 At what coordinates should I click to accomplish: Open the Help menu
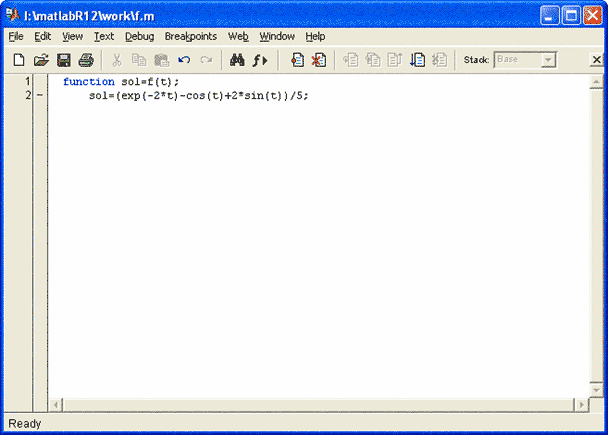coord(315,36)
